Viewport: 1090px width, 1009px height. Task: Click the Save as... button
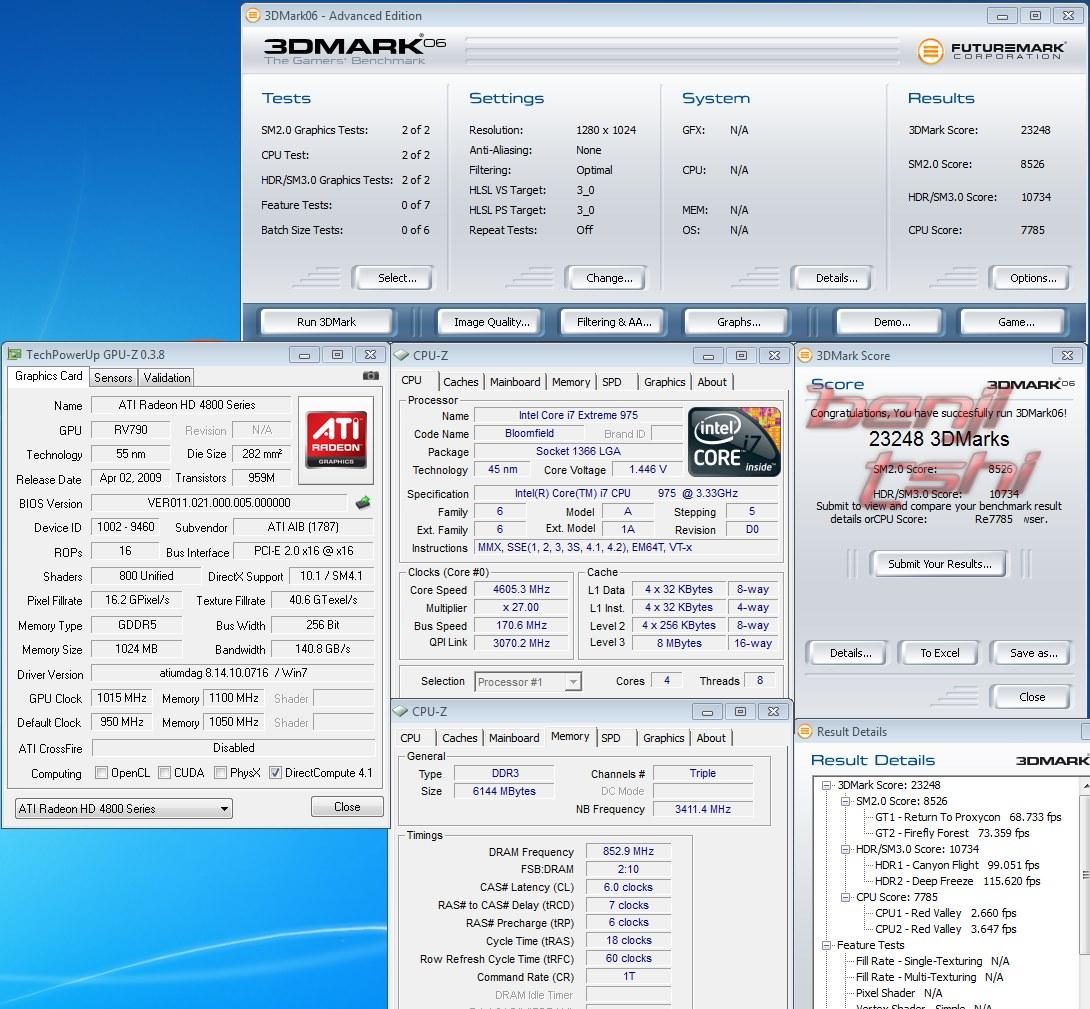pos(1033,653)
